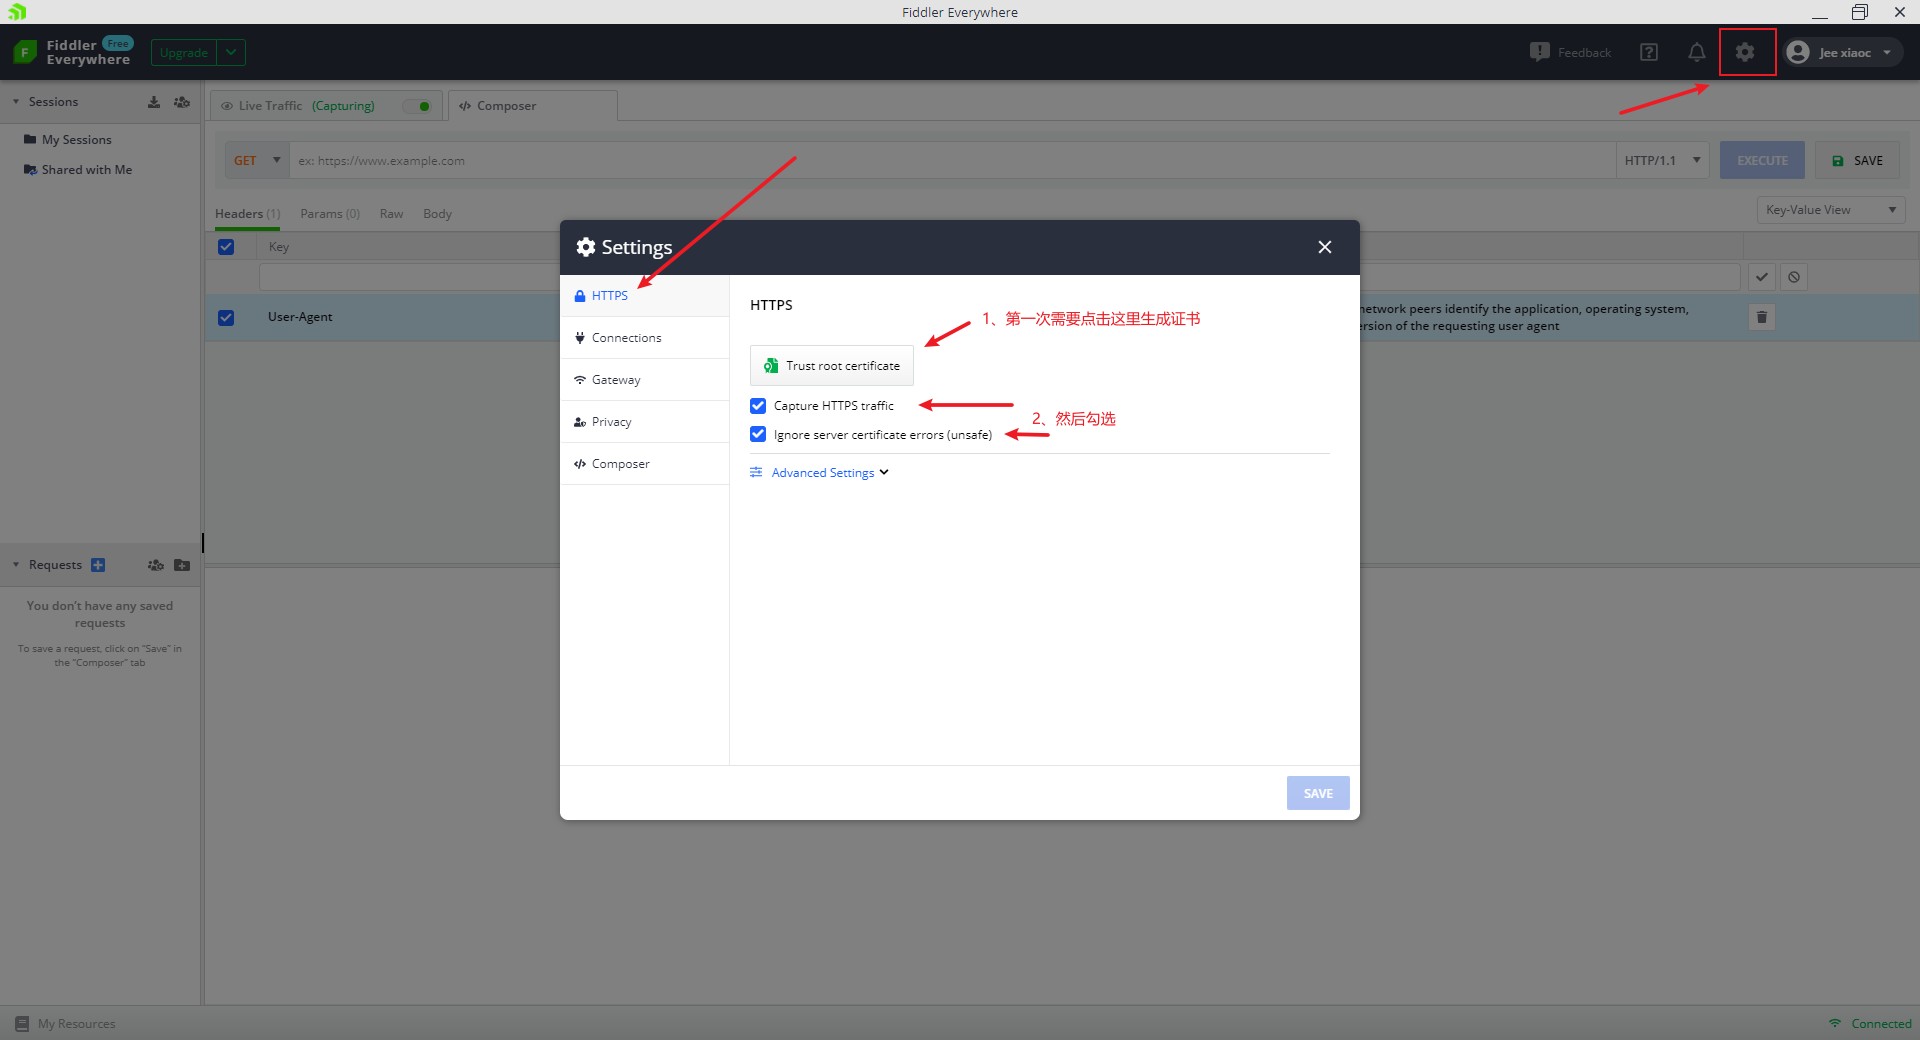Click the Feedback icon button
Image resolution: width=1920 pixels, height=1040 pixels.
(1540, 51)
